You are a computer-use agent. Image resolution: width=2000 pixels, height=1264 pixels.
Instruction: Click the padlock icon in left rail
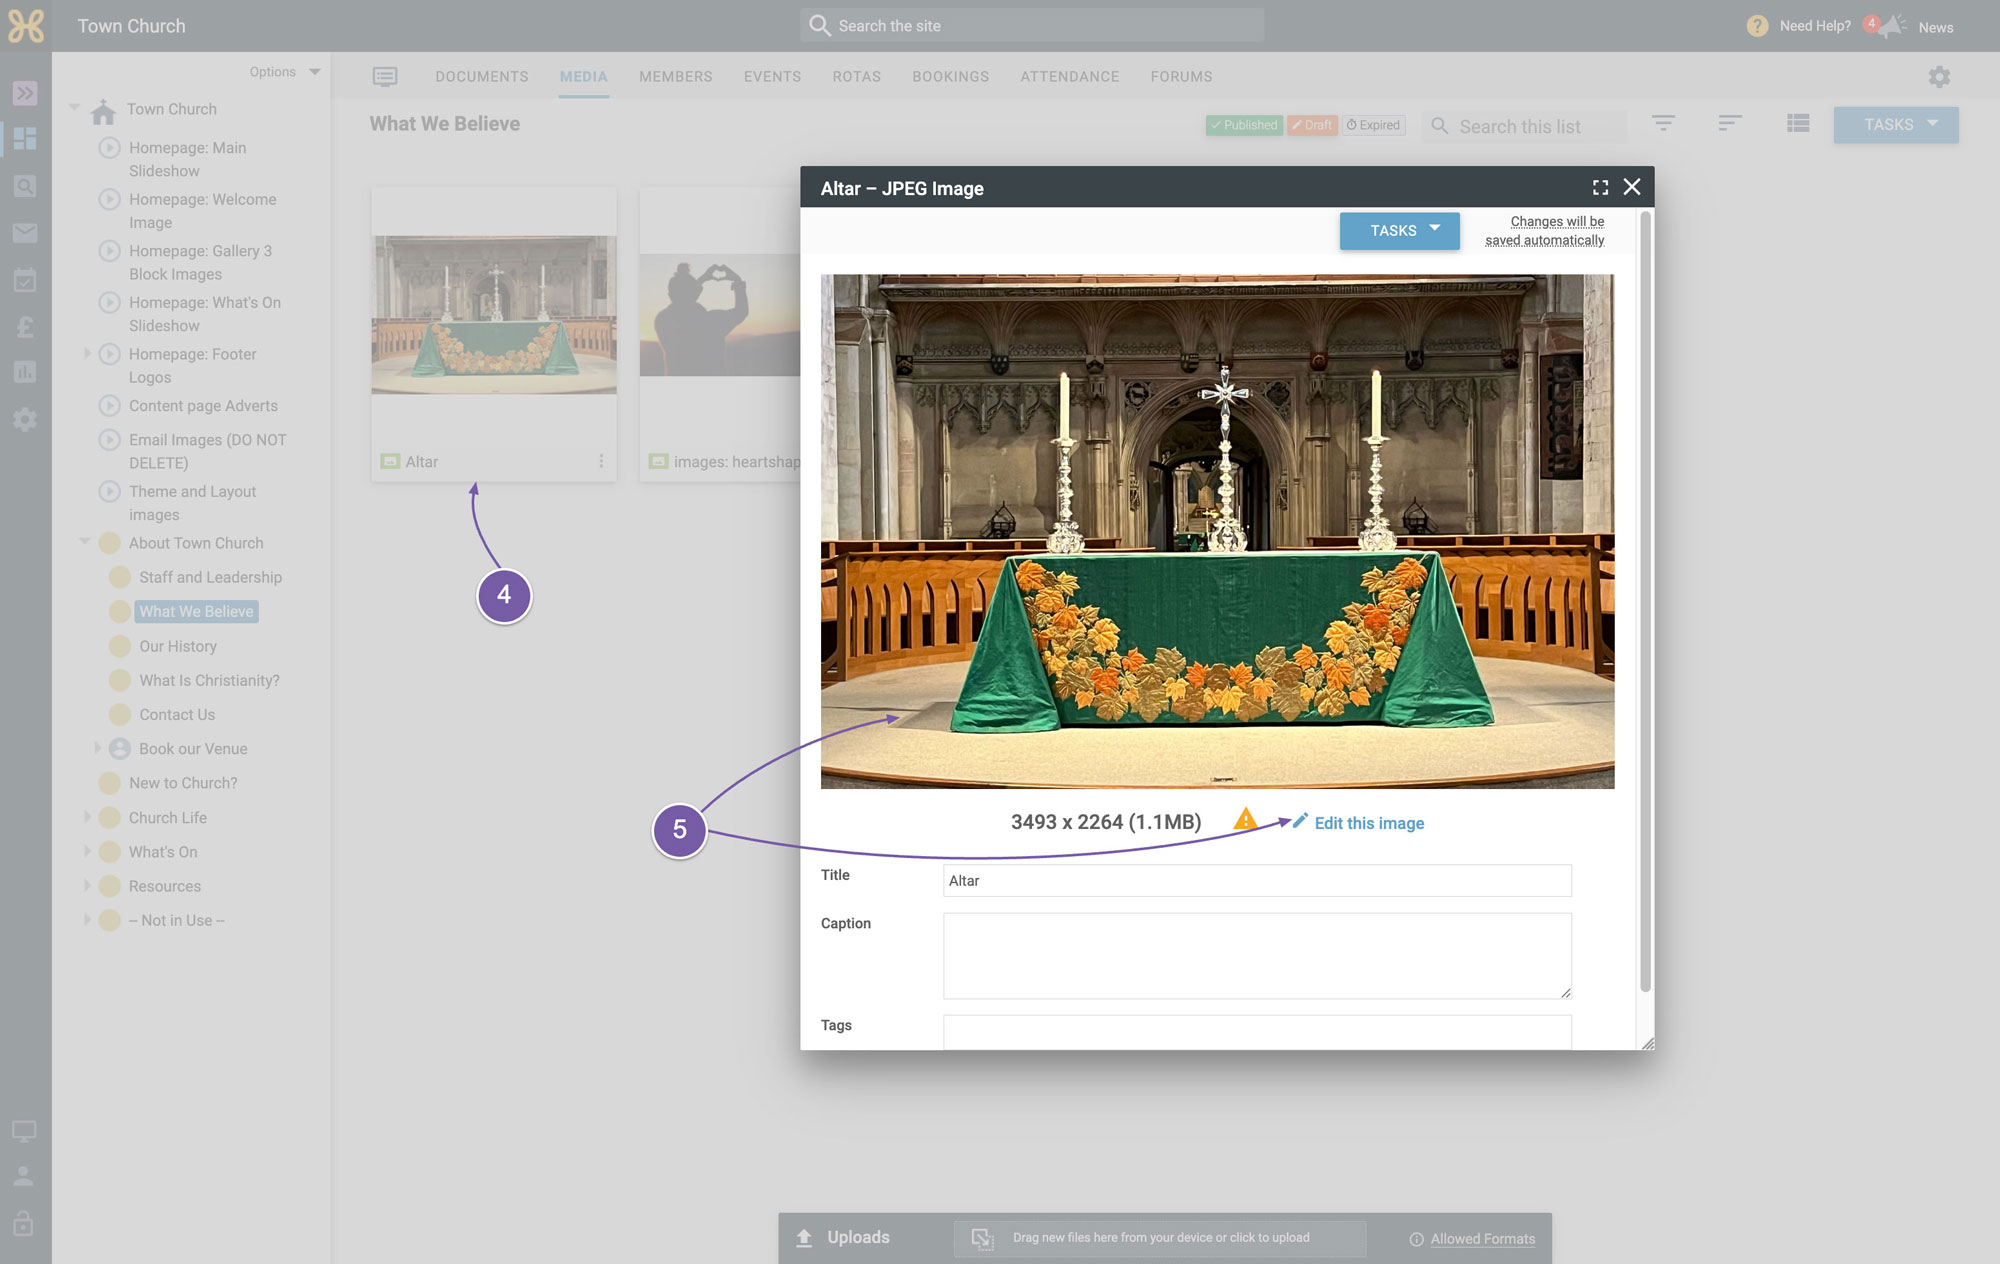[24, 1223]
